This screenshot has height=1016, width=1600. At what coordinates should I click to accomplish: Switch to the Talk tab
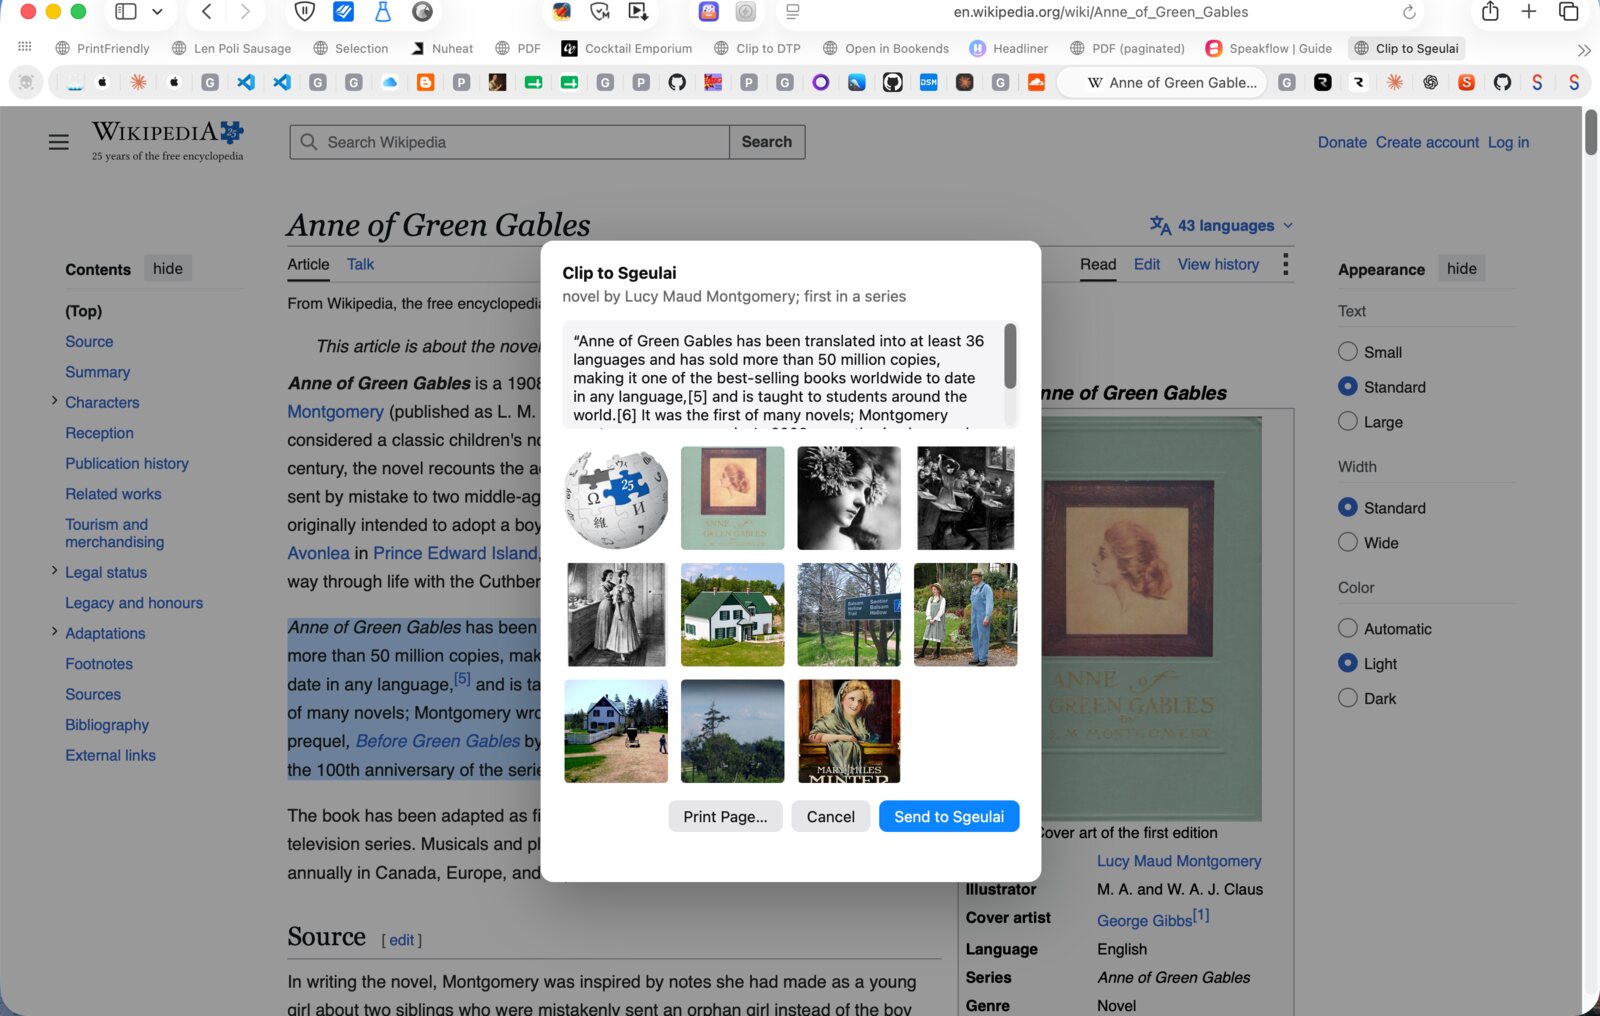[360, 264]
